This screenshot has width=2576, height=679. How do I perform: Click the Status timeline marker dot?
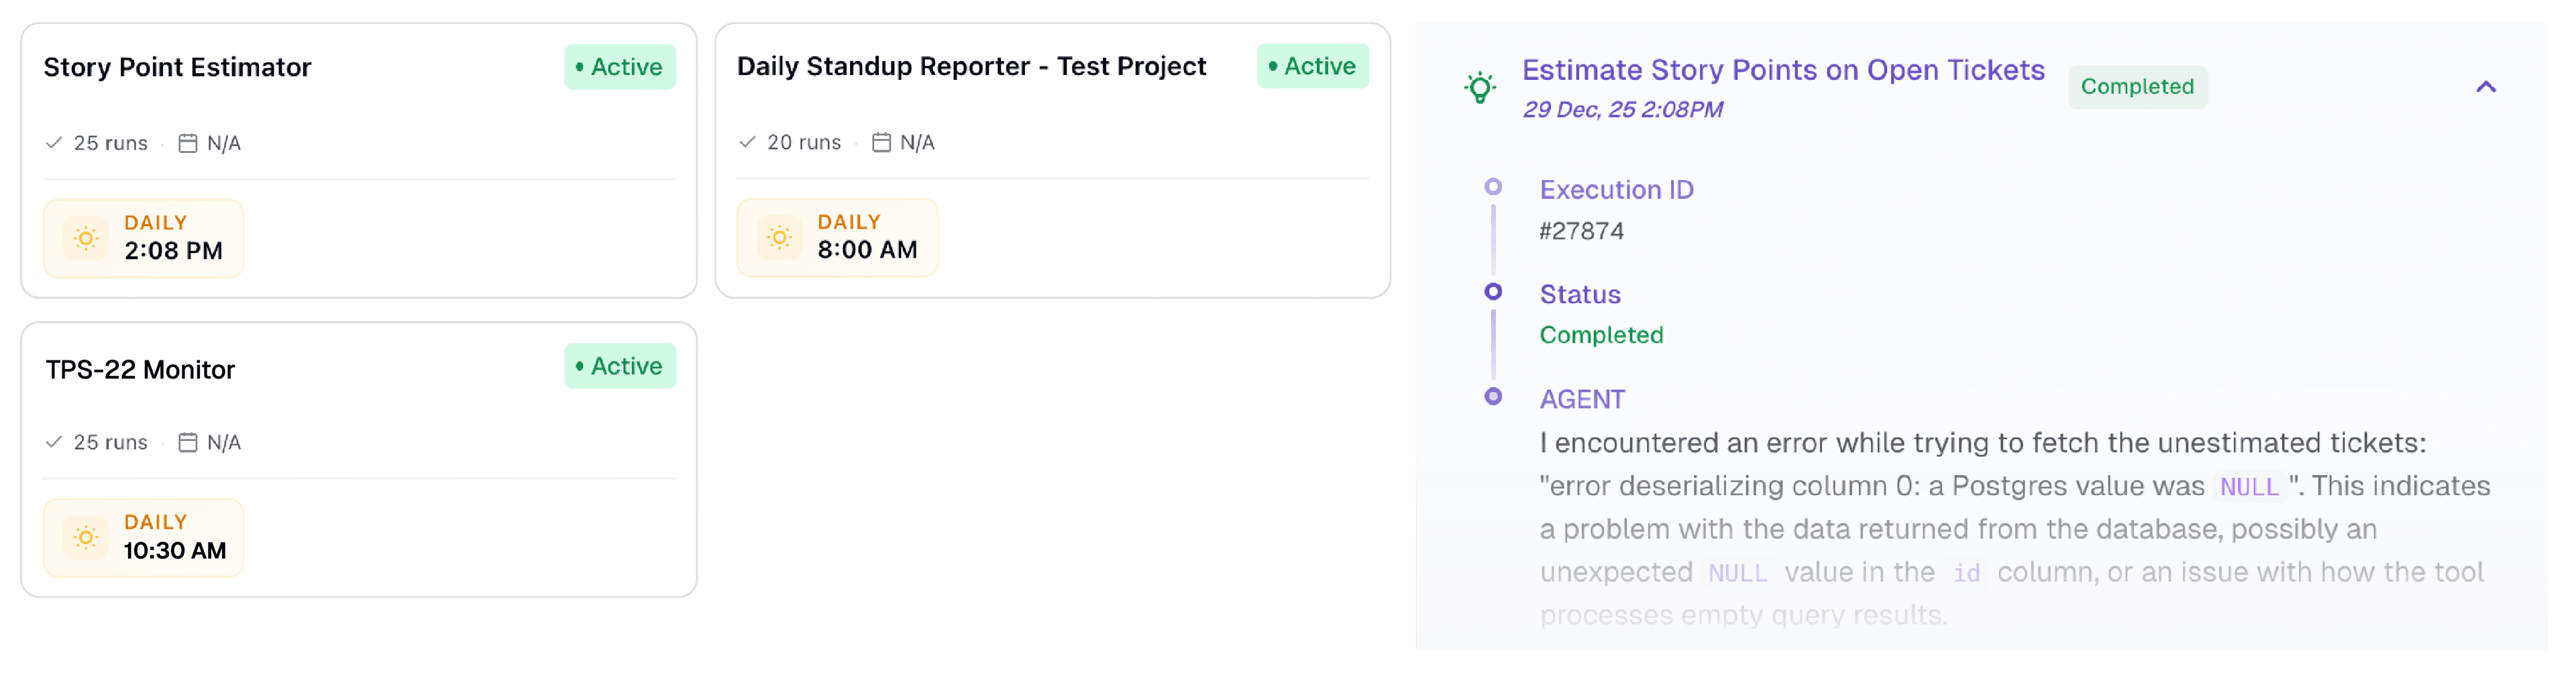1493,292
